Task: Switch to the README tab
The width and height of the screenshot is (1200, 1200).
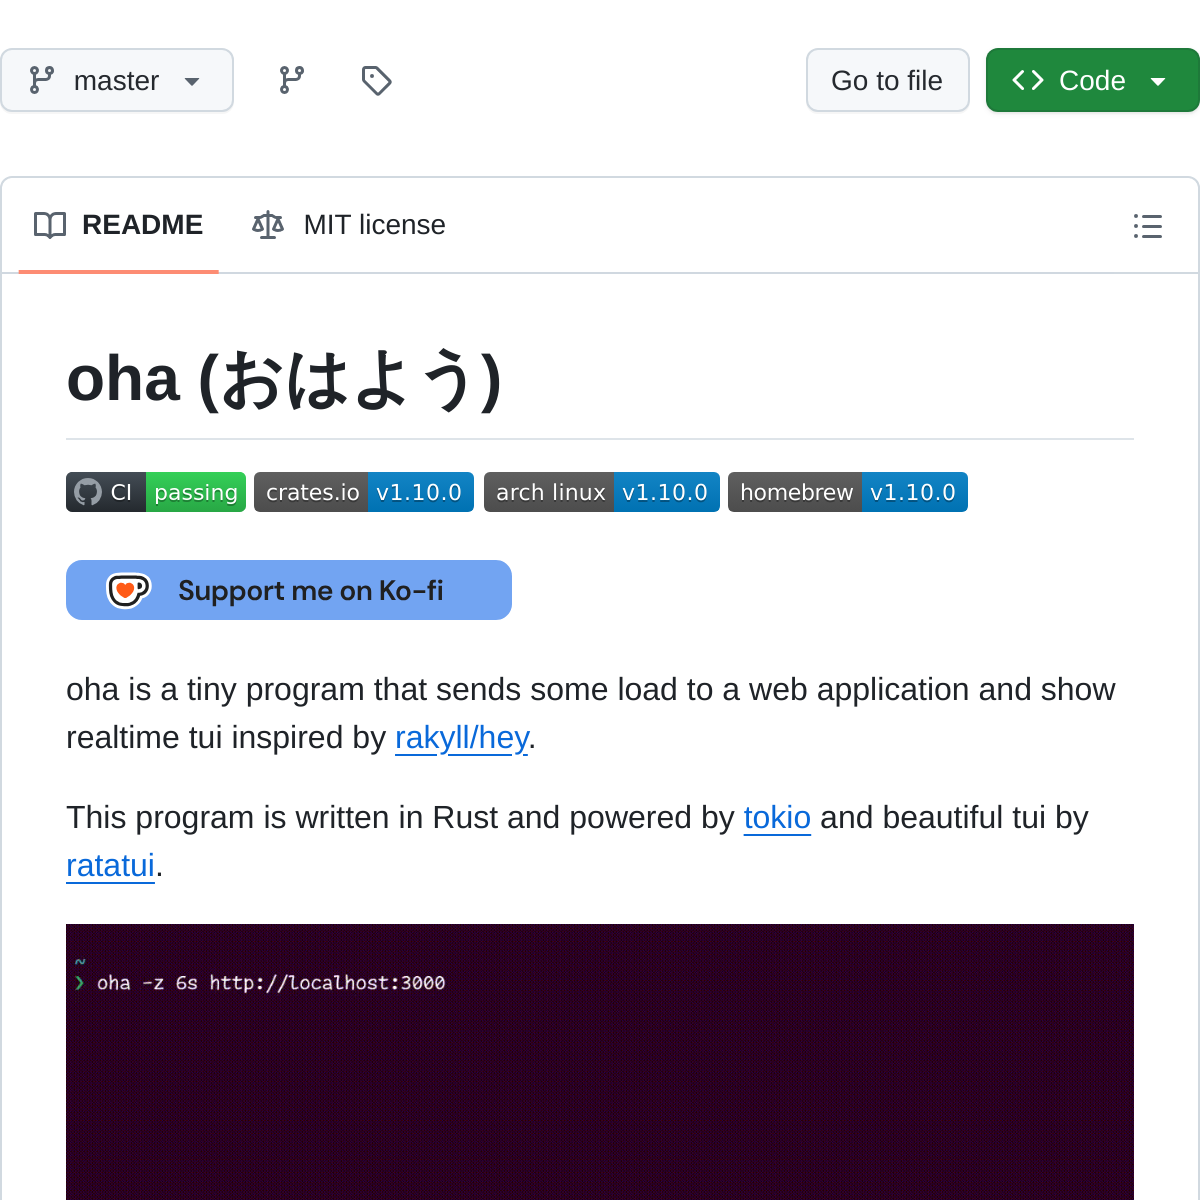Action: (x=119, y=225)
